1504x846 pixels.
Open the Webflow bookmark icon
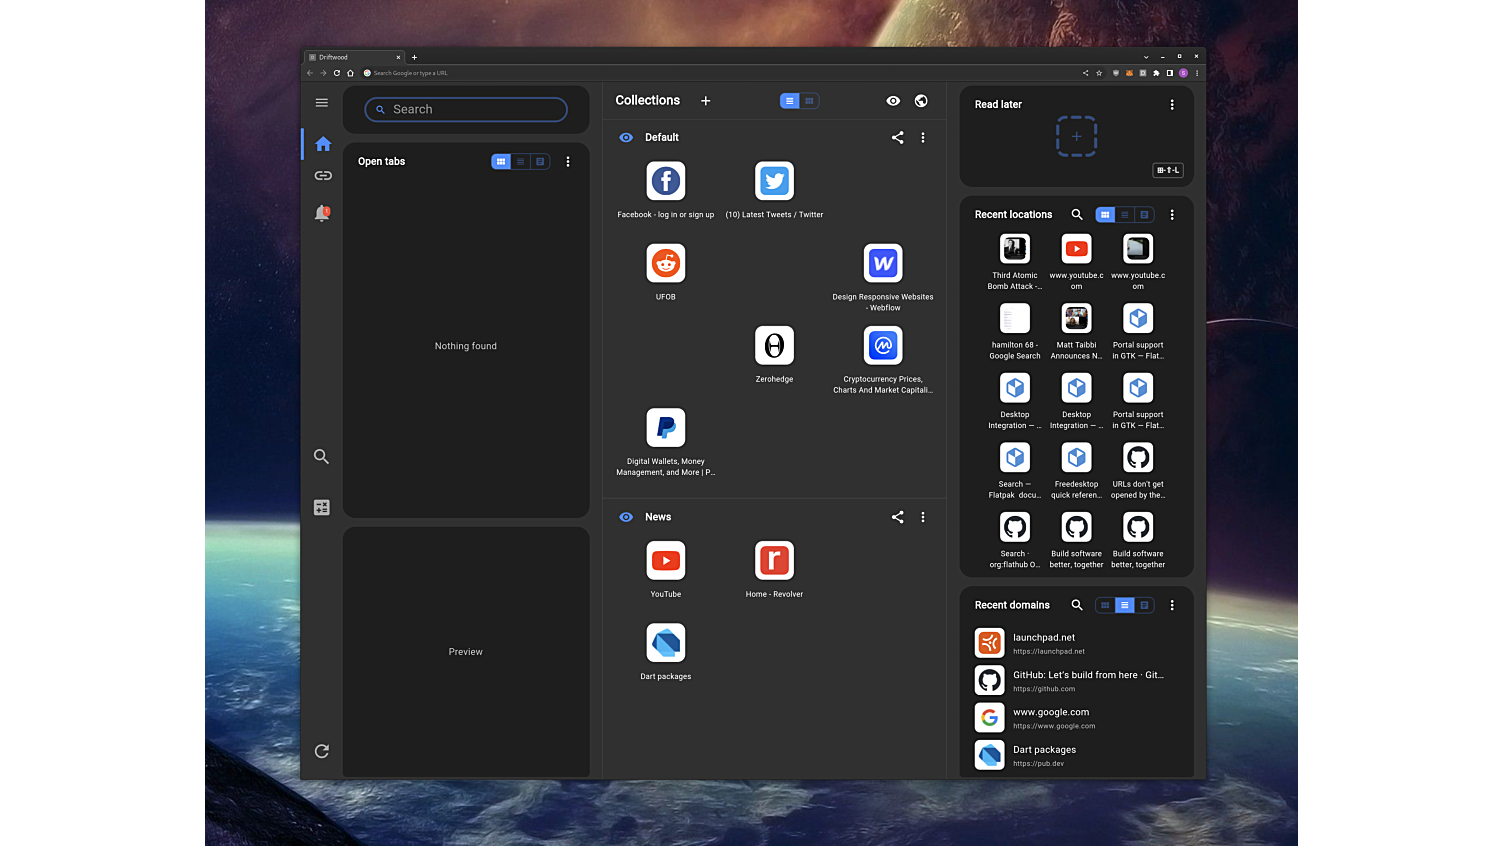point(883,263)
